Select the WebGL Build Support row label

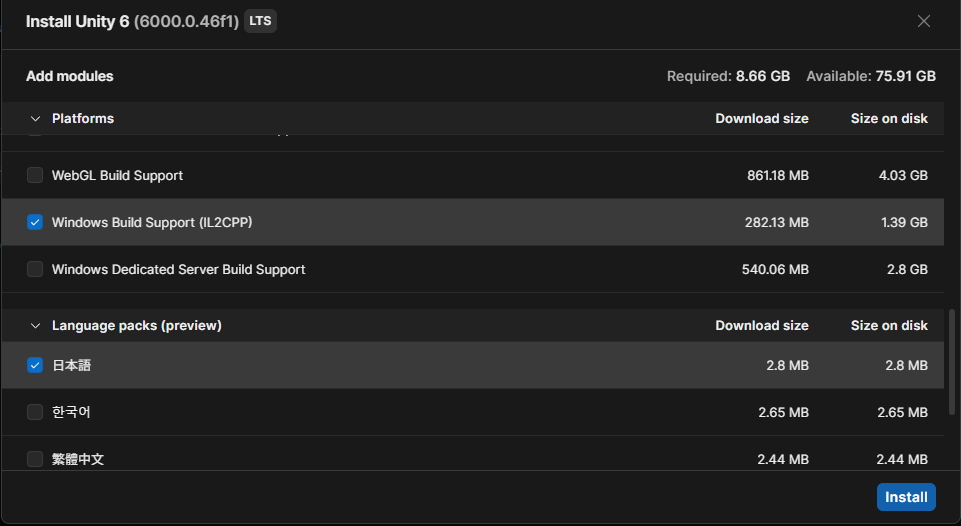click(x=117, y=175)
